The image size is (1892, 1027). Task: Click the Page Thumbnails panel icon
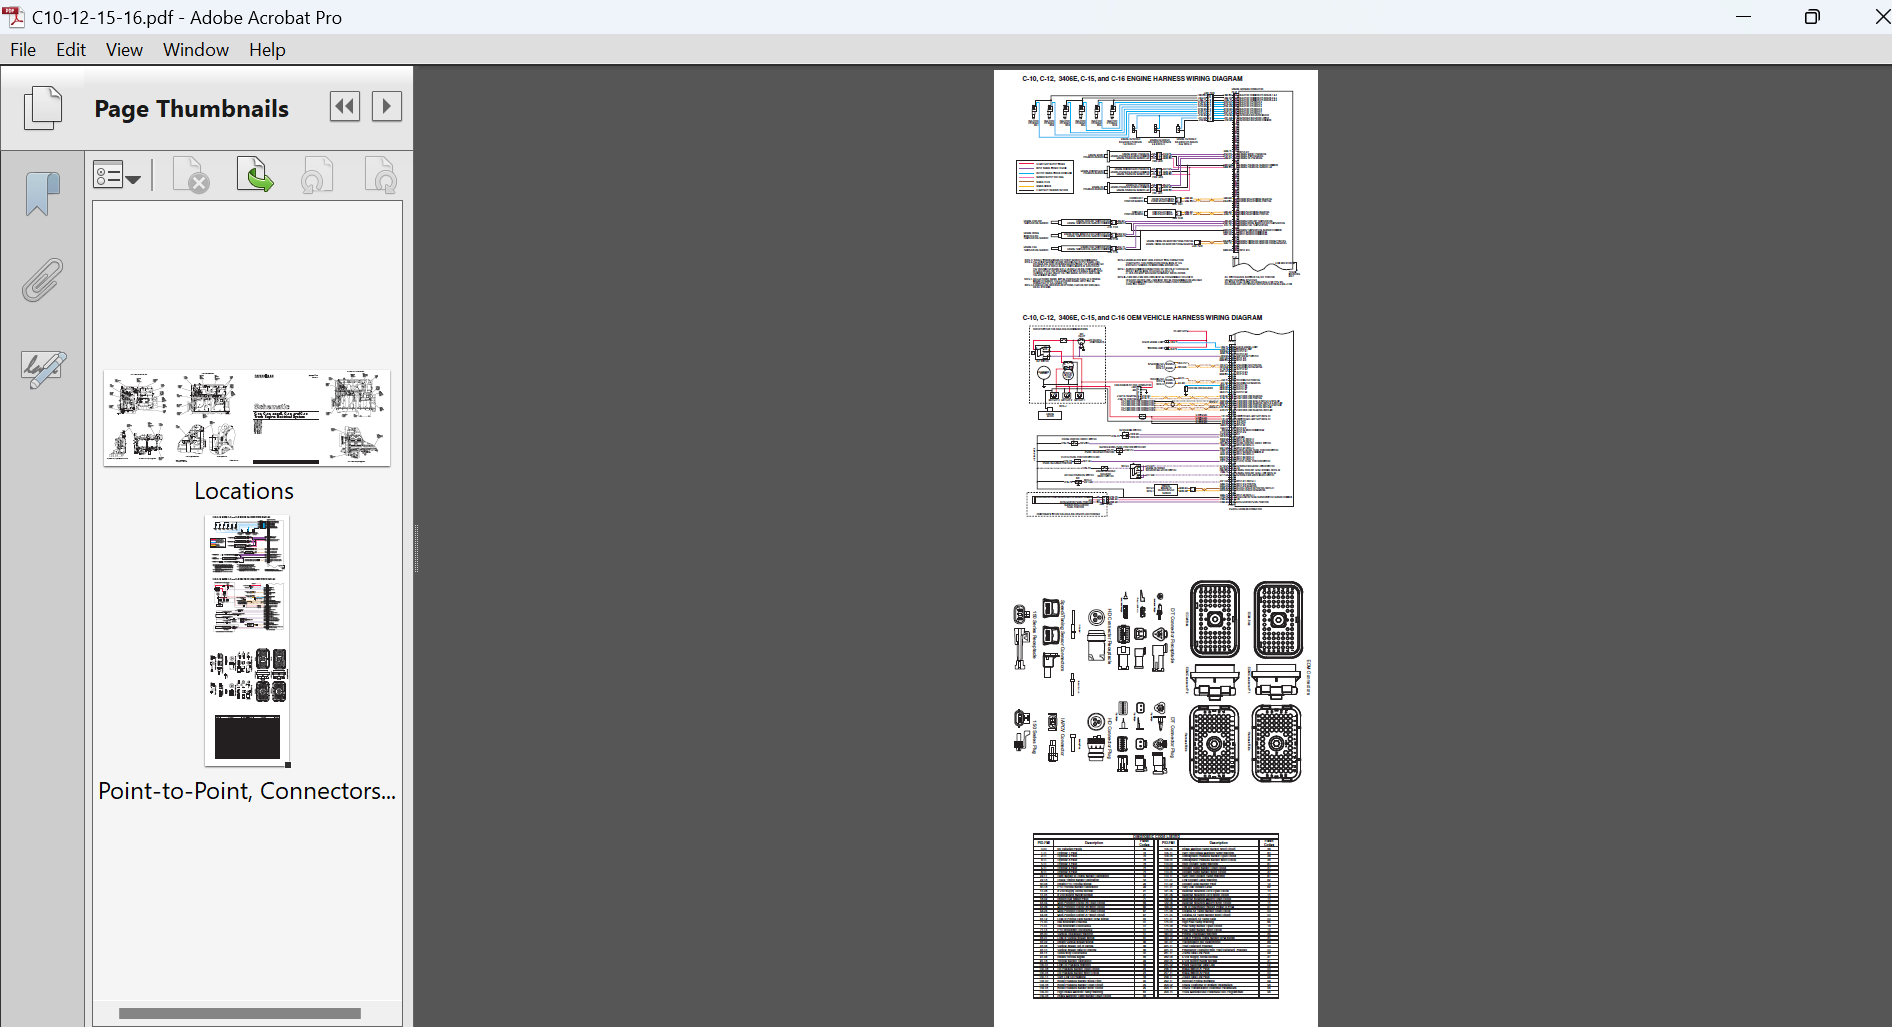43,107
